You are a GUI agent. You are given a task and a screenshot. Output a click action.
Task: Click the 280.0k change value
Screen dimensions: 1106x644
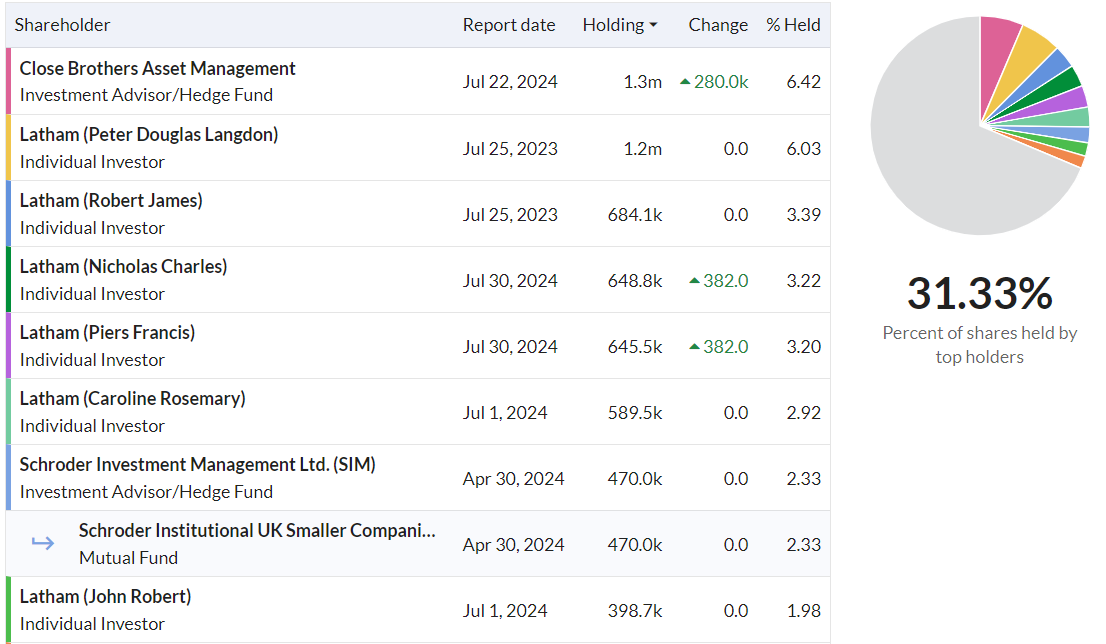(721, 82)
